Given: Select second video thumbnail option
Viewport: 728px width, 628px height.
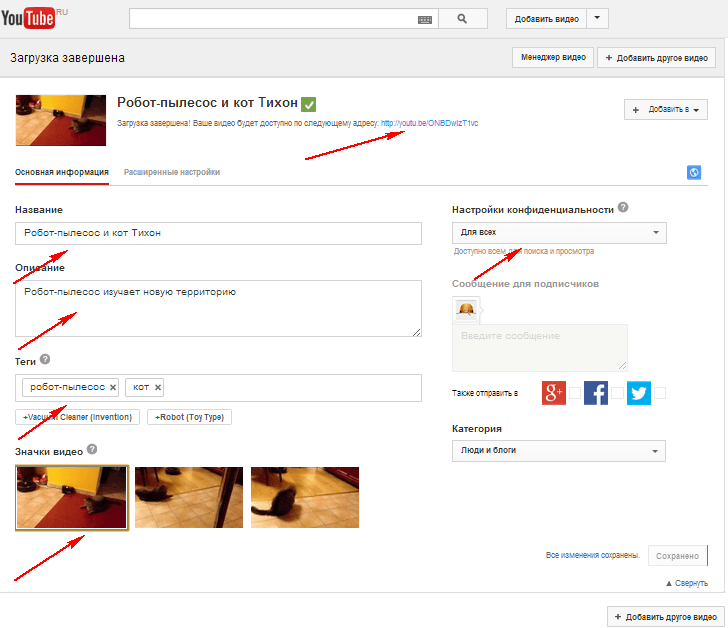Looking at the screenshot, I should click(x=189, y=498).
